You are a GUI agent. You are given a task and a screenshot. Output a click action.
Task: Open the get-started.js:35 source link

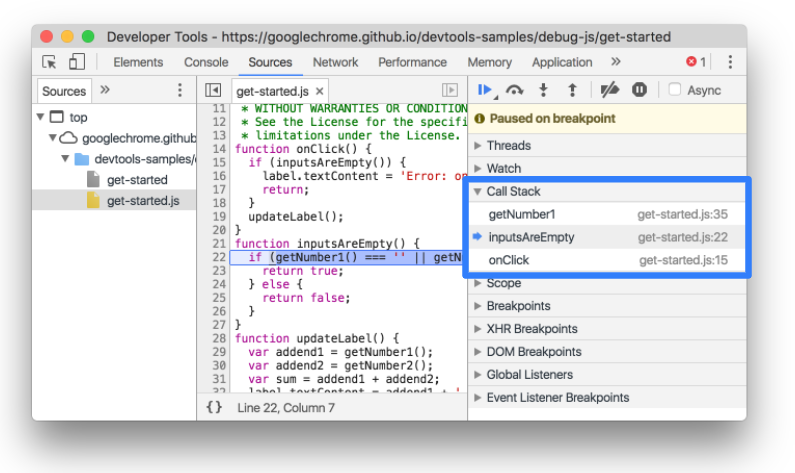(682, 214)
